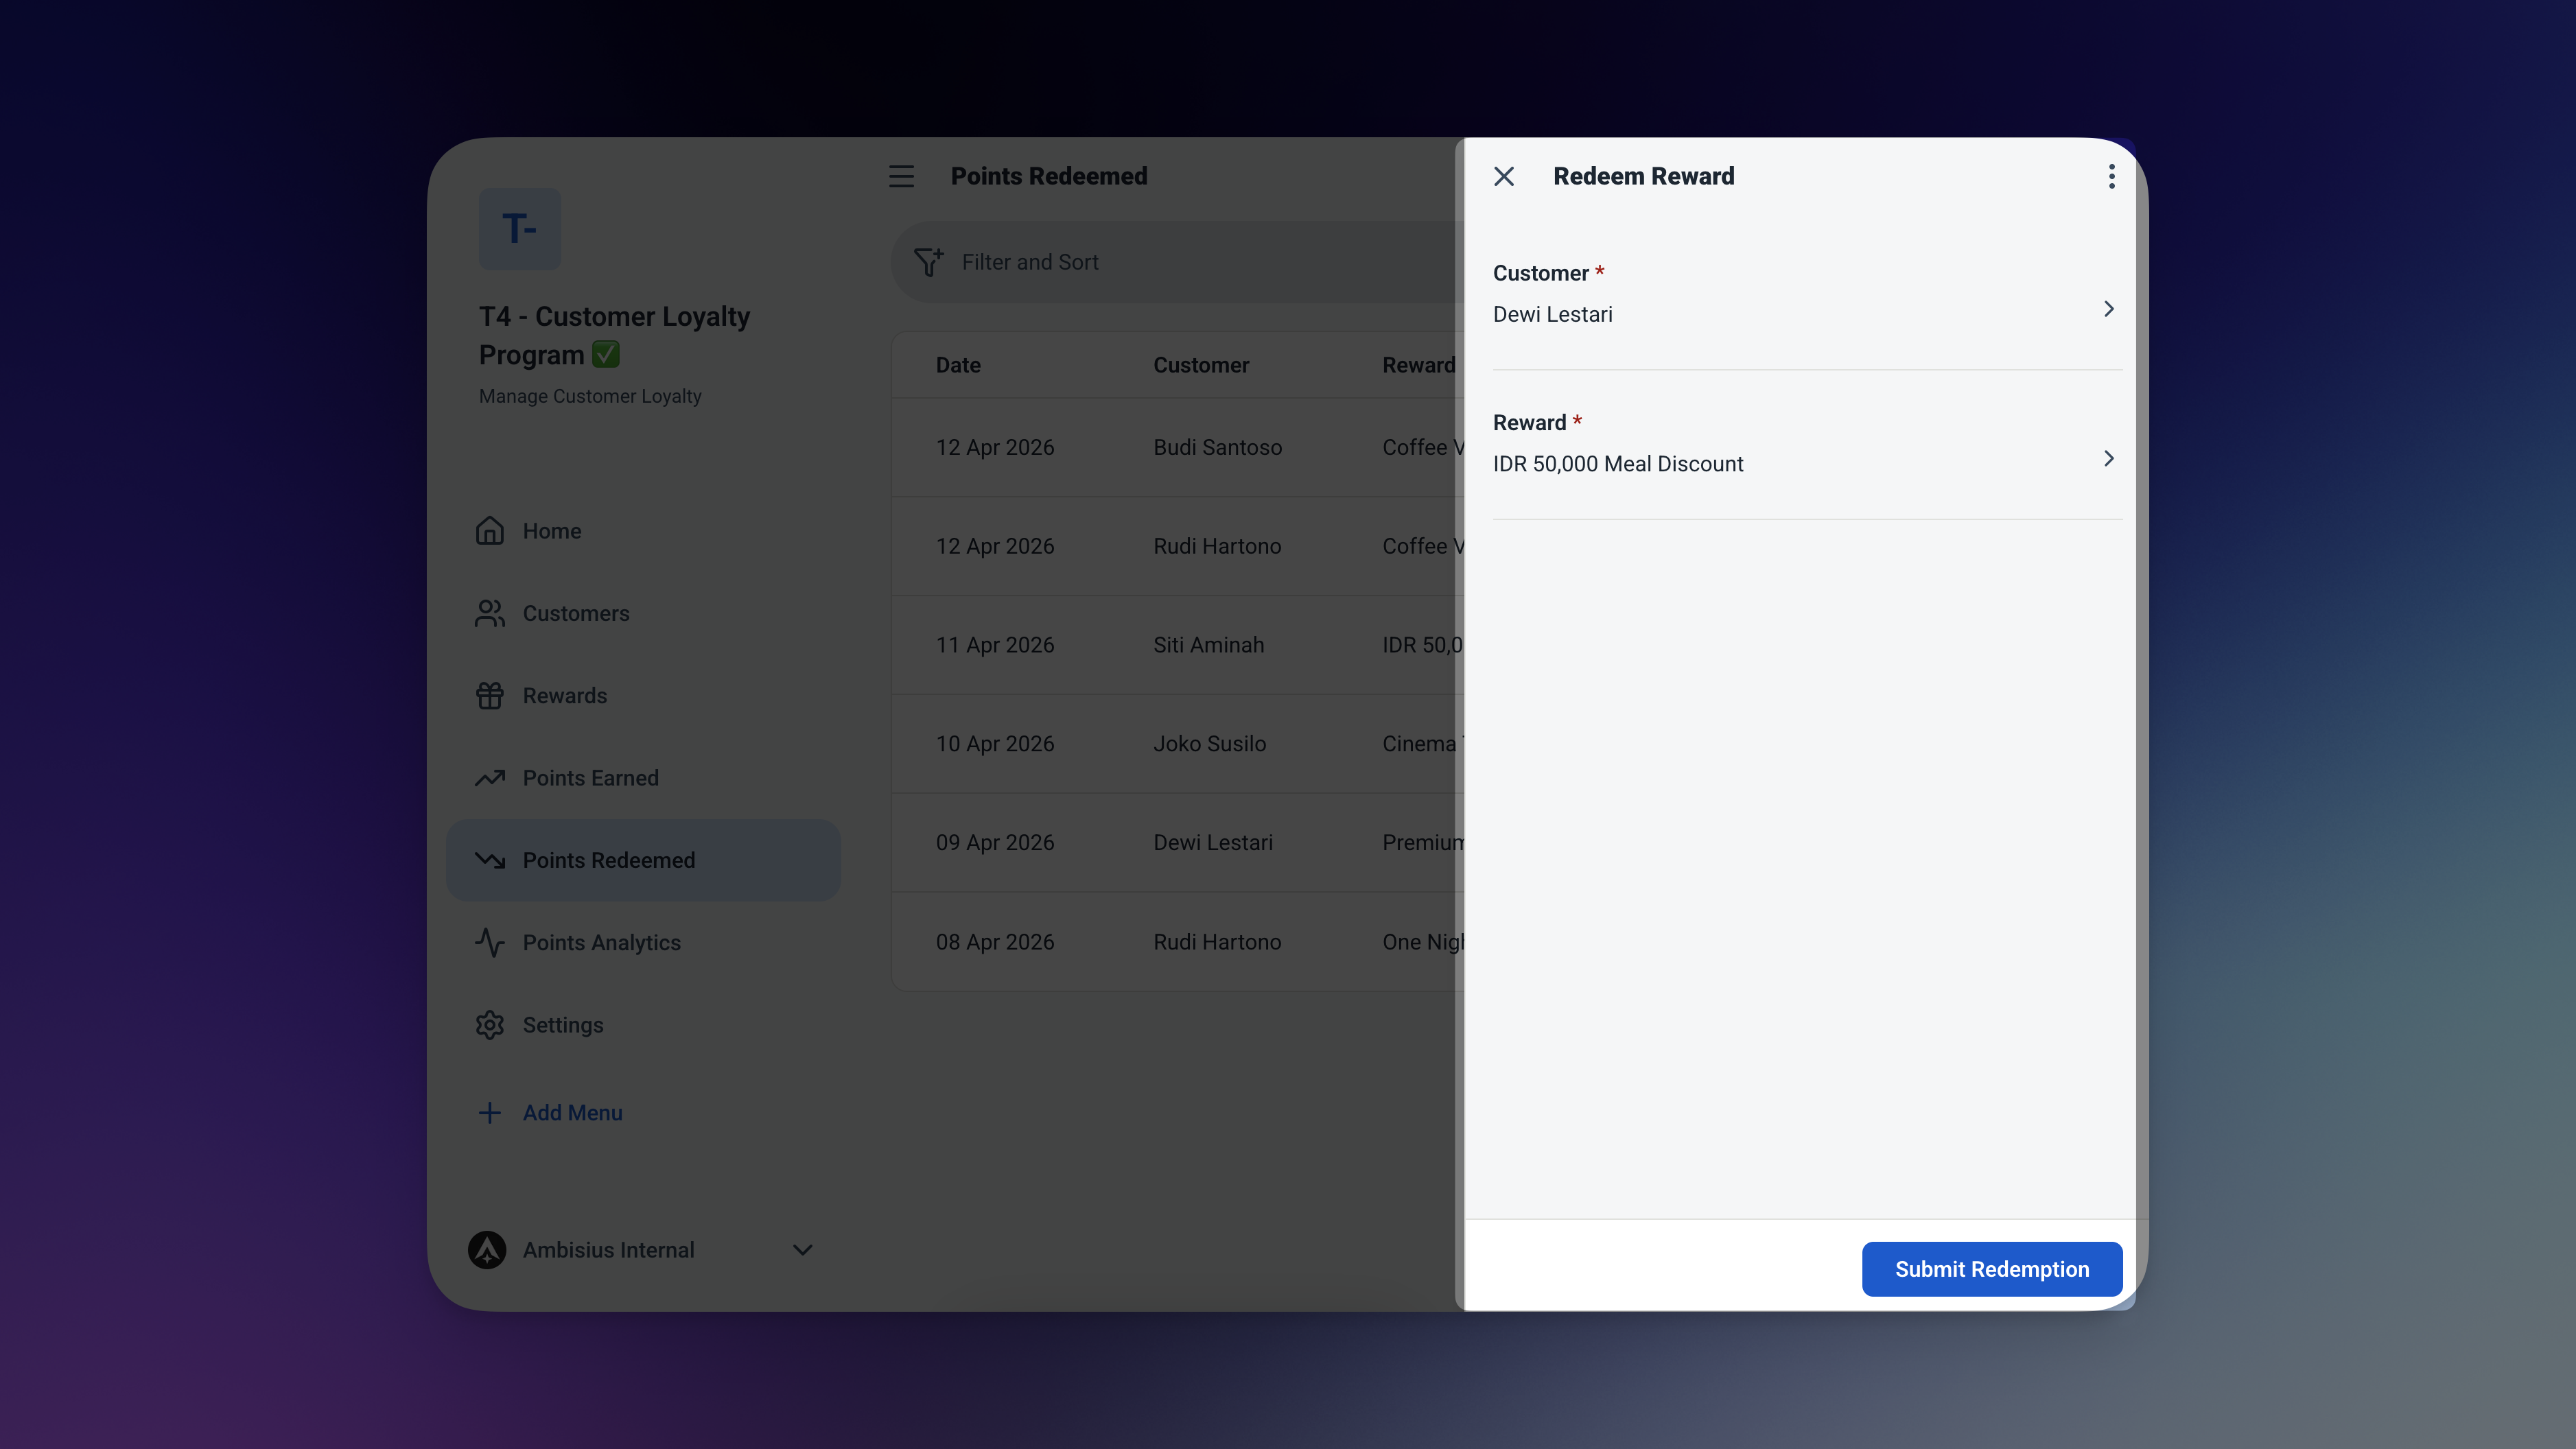Screen dimensions: 2576x1449
Task: Expand the Reward selector for Meal Discount
Action: [2108, 458]
